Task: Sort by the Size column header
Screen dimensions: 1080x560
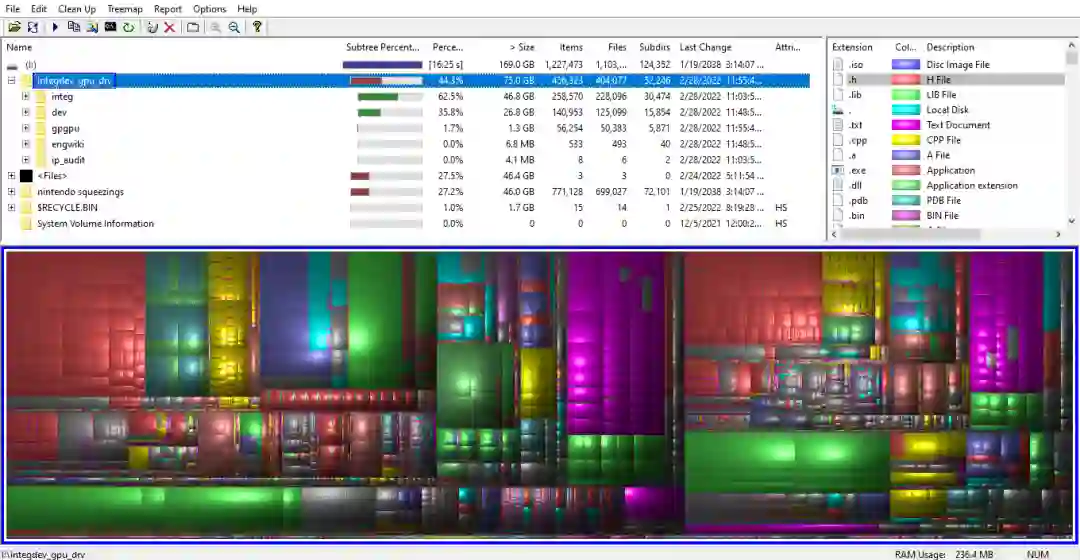Action: point(521,48)
